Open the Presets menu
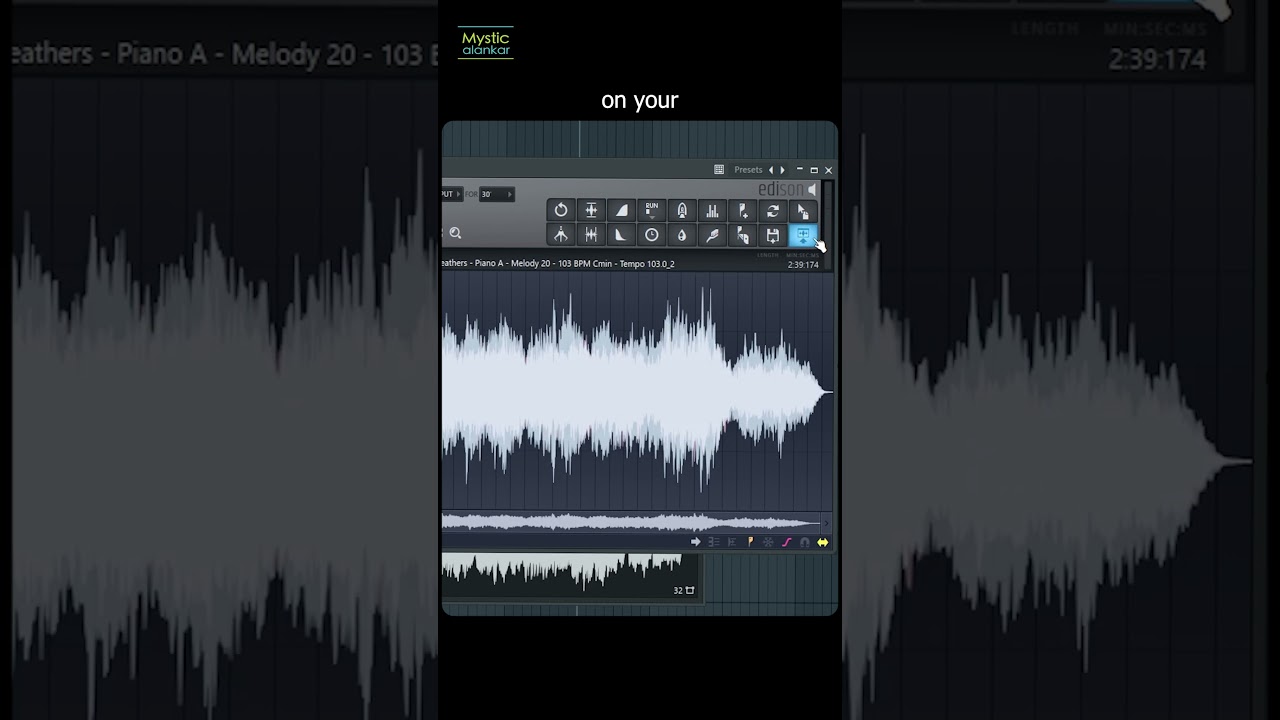 pos(748,170)
